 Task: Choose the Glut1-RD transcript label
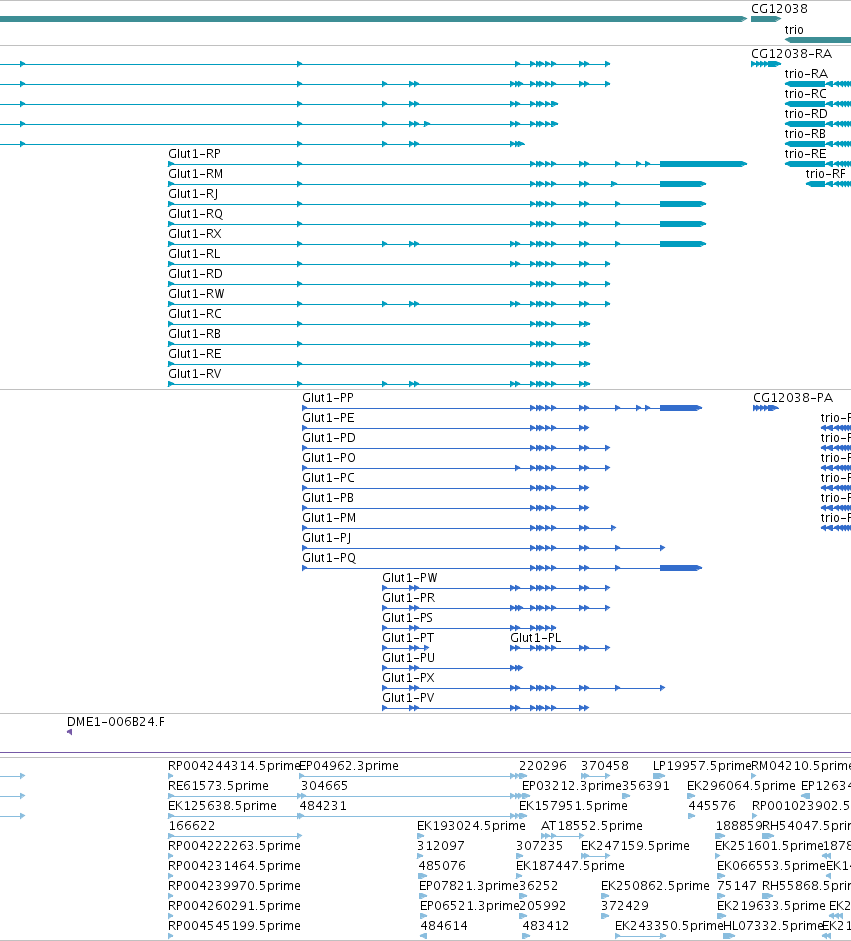tap(195, 274)
